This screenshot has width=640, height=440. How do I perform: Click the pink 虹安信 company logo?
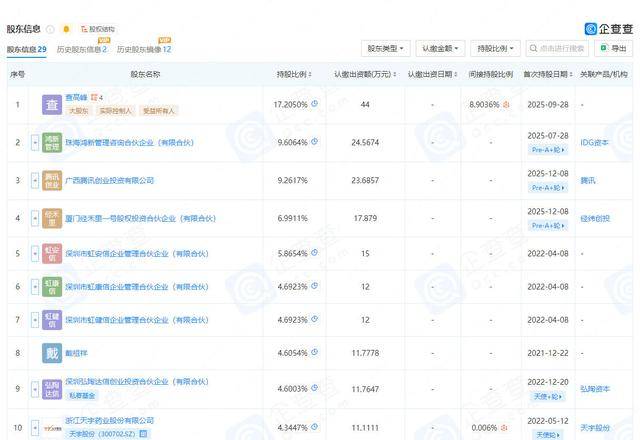(x=52, y=253)
